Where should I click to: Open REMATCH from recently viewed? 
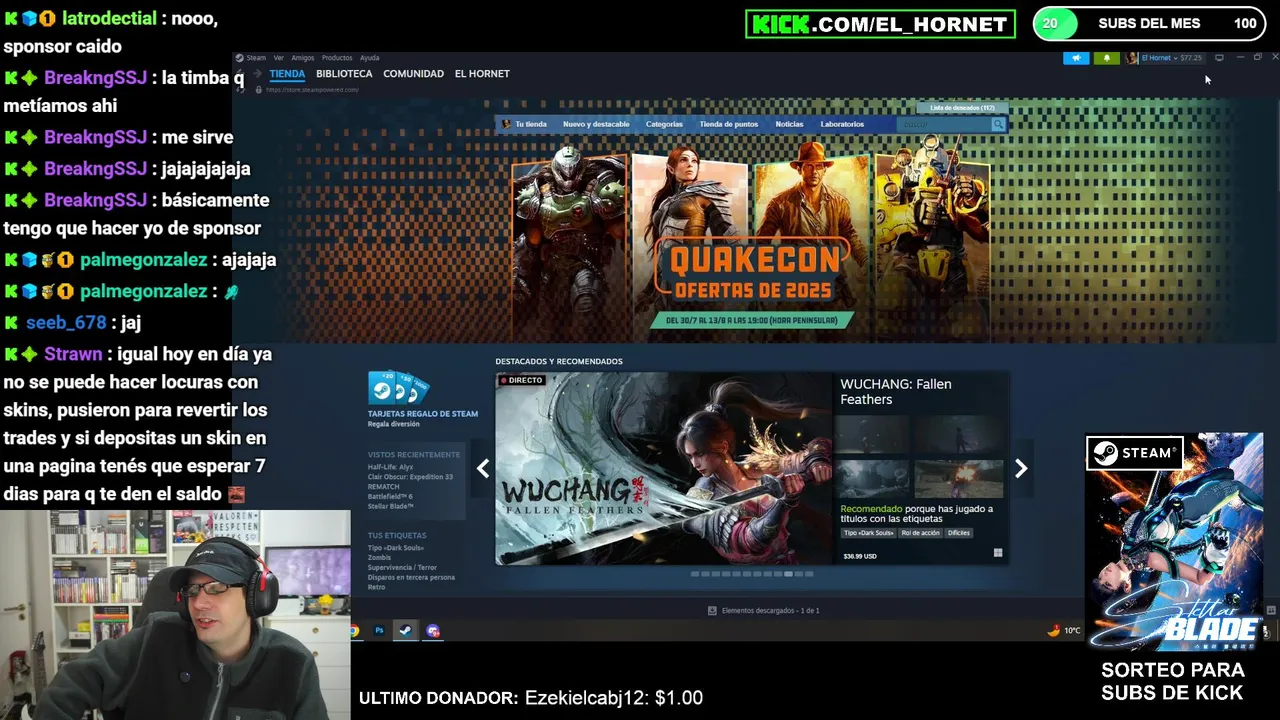coord(383,487)
